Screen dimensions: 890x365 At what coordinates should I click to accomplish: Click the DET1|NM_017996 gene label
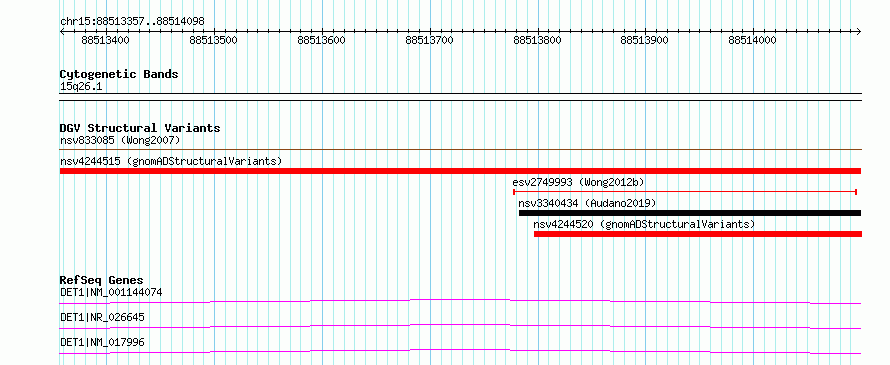tap(102, 342)
